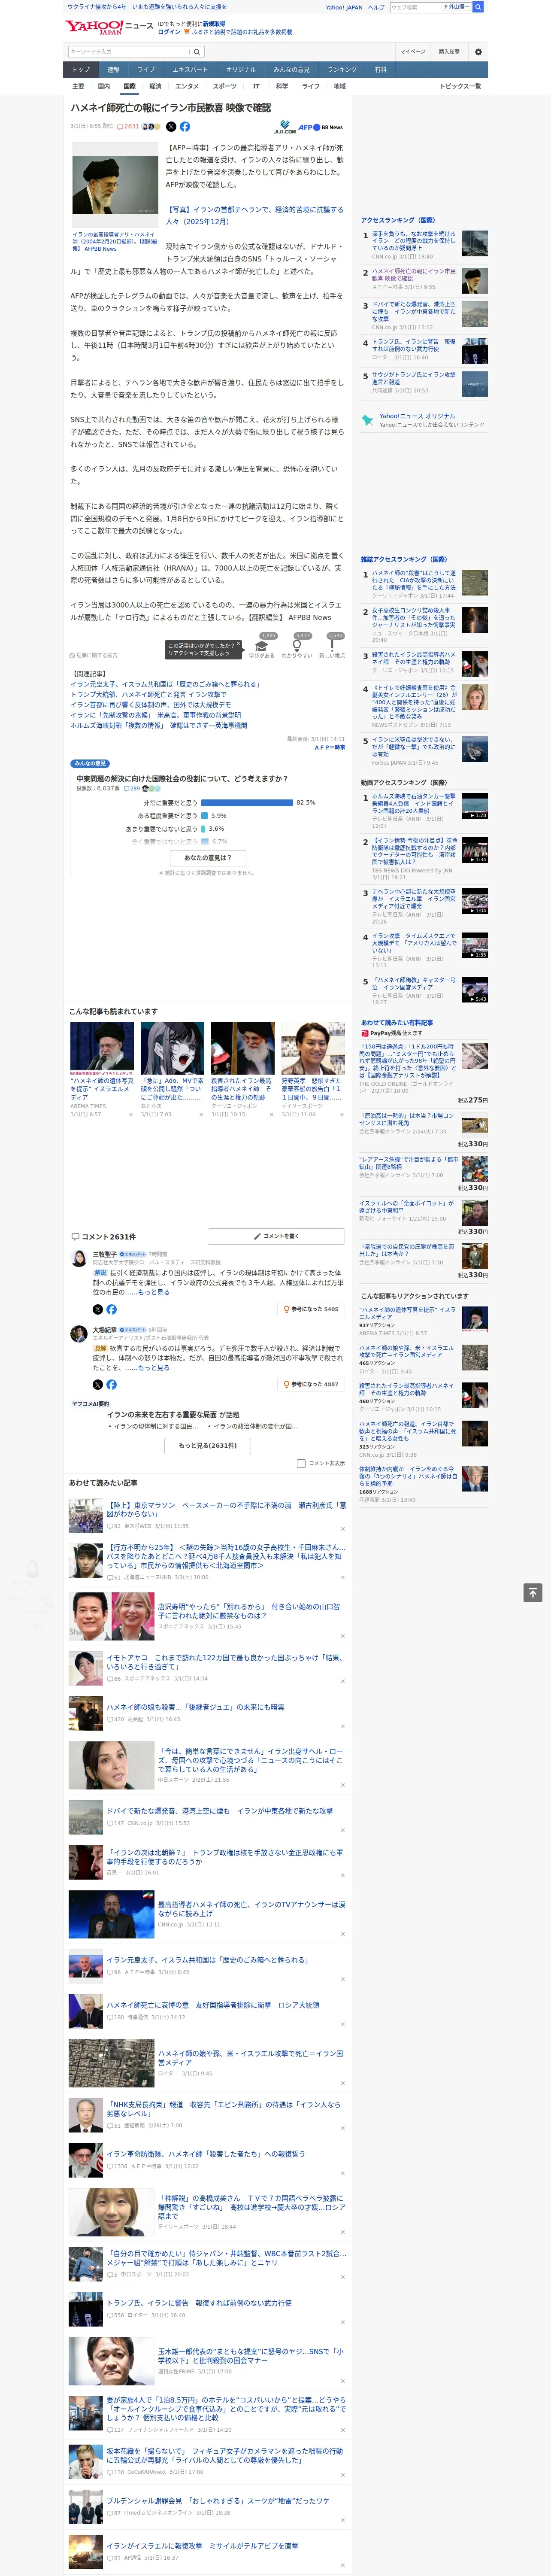The height and width of the screenshot is (2576, 551).
Task: Share the article on Facebook below headline
Action: (185, 127)
